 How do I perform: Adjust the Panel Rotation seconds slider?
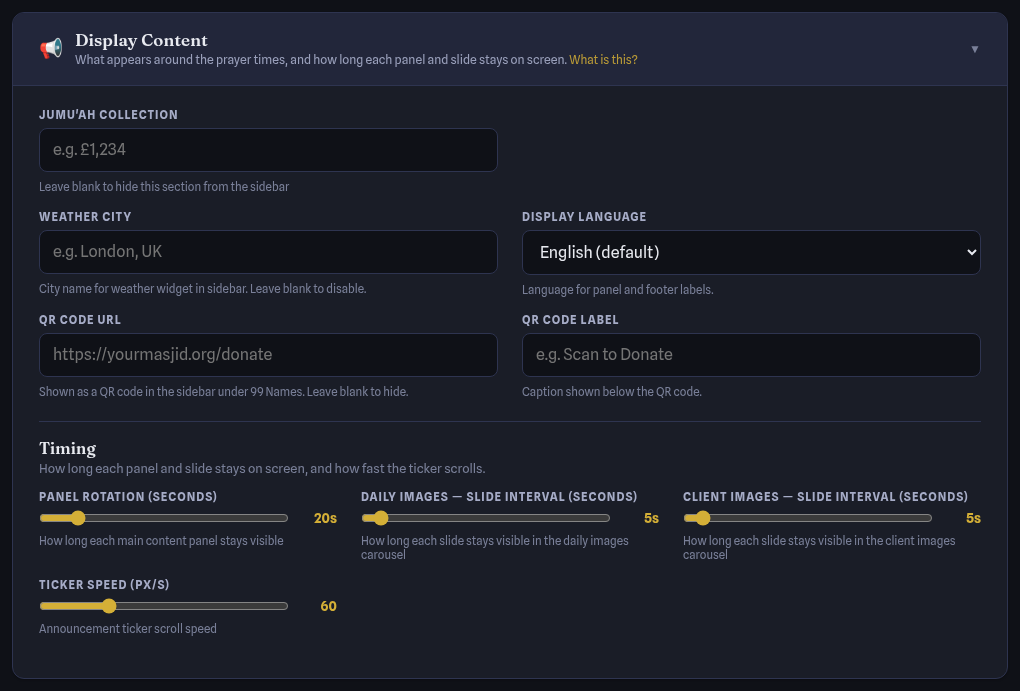click(163, 518)
